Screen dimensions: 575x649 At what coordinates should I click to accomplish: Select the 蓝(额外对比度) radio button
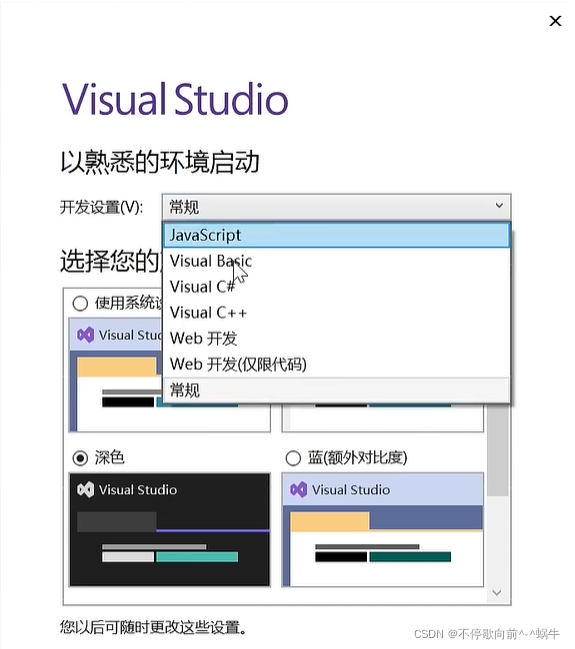click(293, 458)
